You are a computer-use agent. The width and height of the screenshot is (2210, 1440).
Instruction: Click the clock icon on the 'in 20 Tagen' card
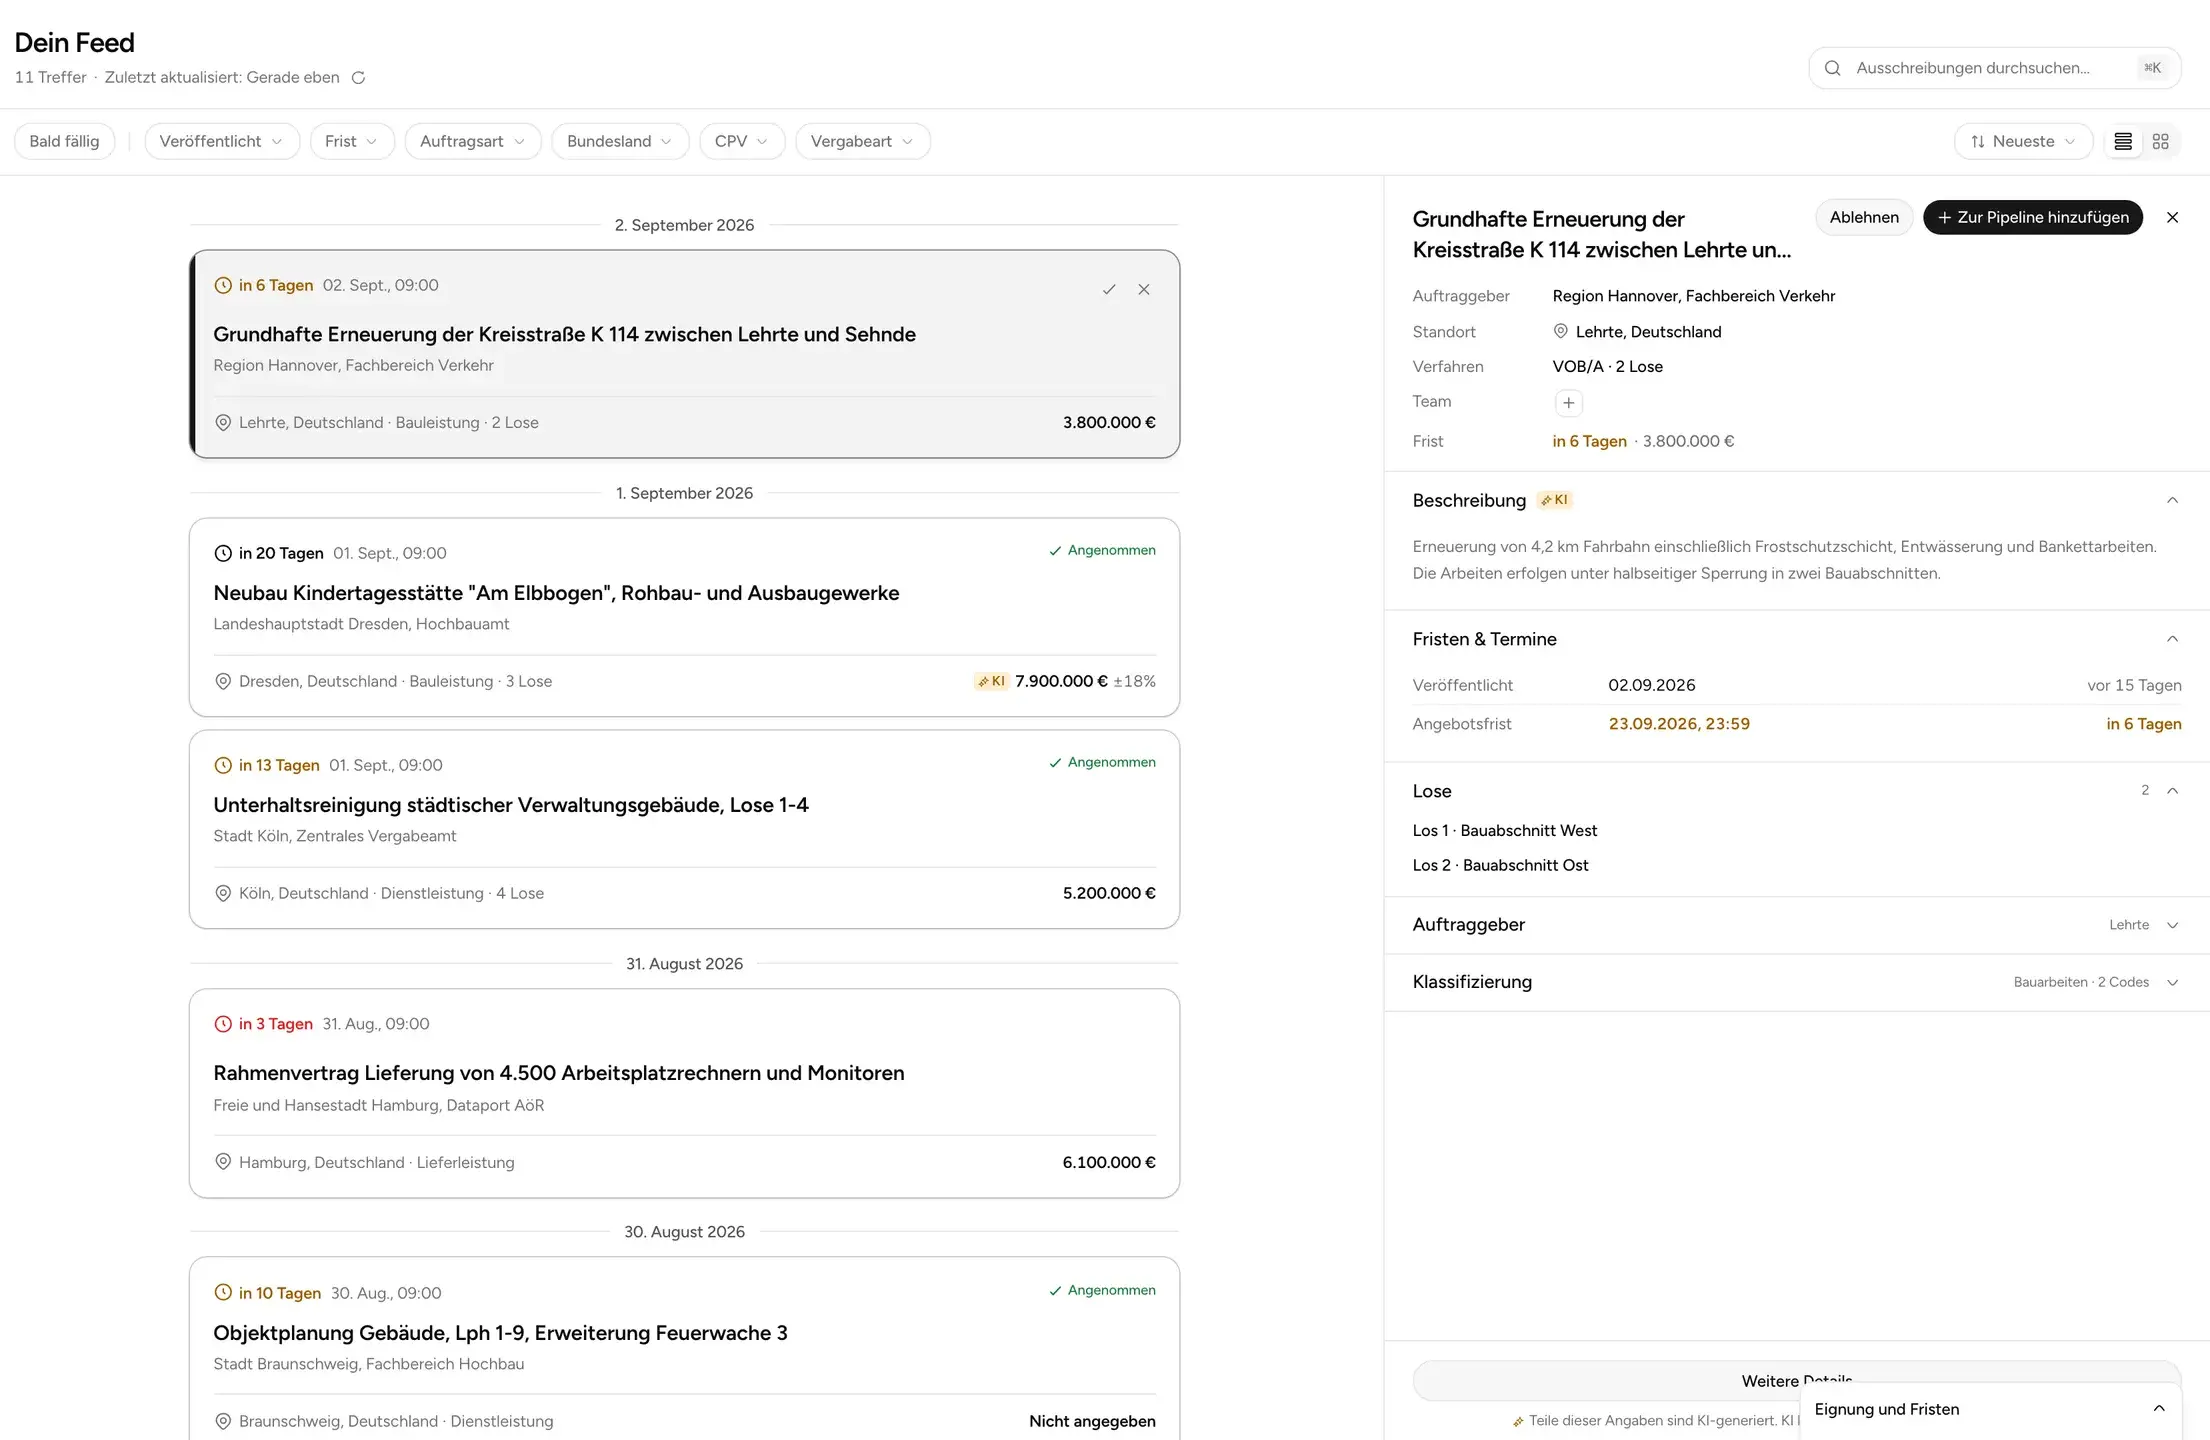(x=223, y=554)
